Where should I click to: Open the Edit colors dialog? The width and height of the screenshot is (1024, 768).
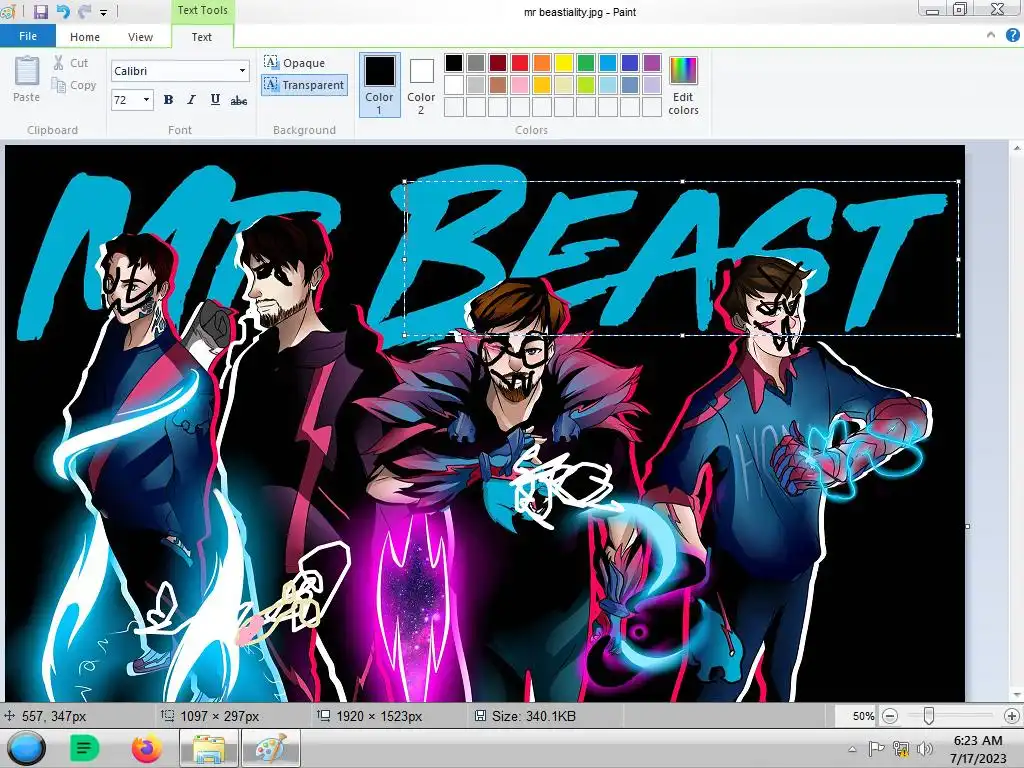(x=683, y=86)
